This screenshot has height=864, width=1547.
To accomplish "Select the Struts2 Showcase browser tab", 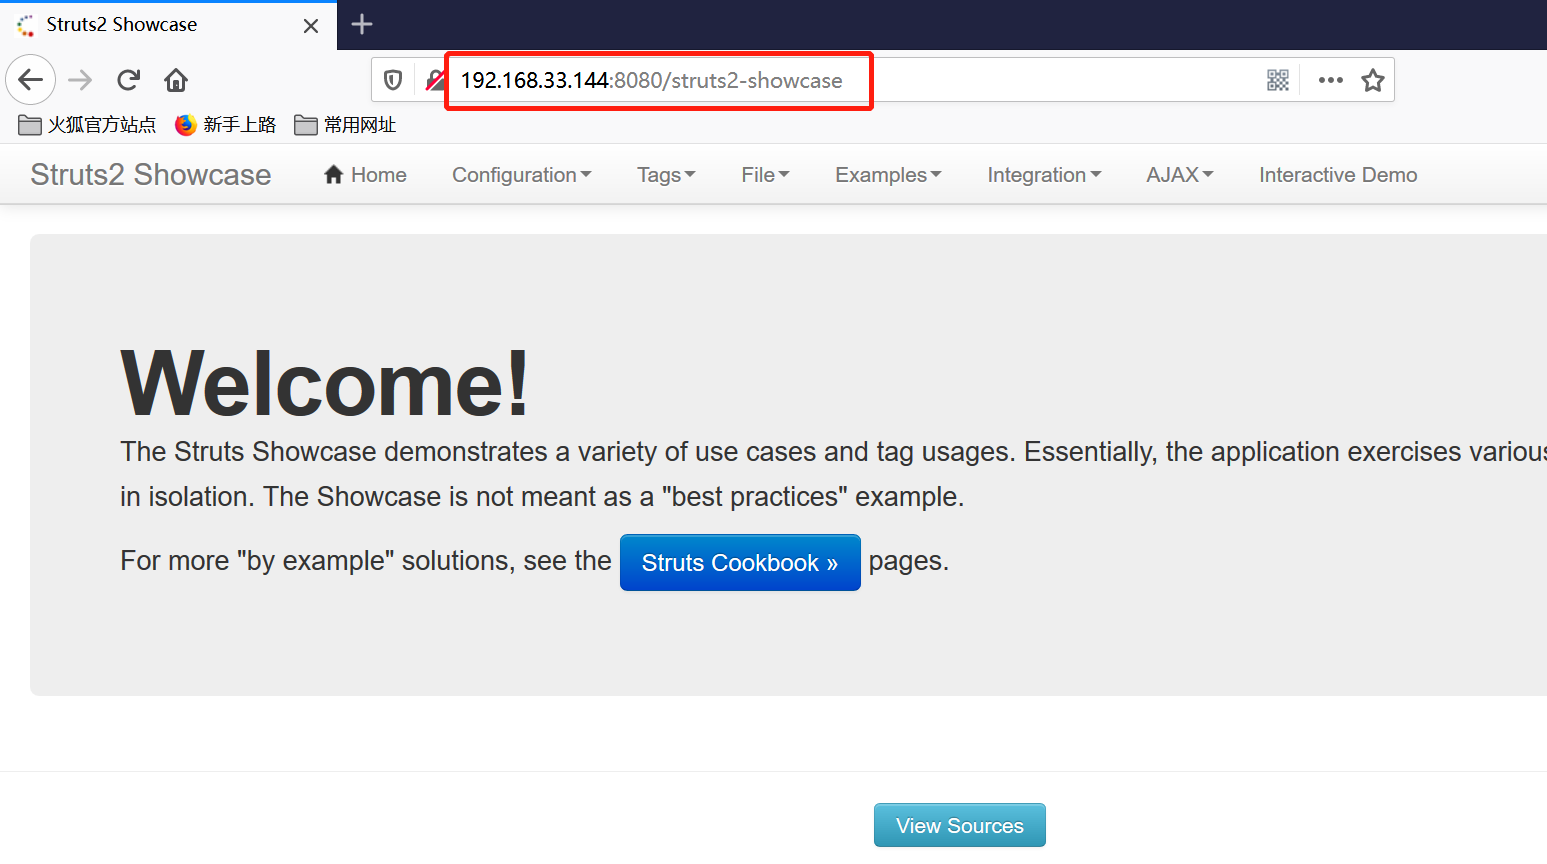I will (x=168, y=25).
